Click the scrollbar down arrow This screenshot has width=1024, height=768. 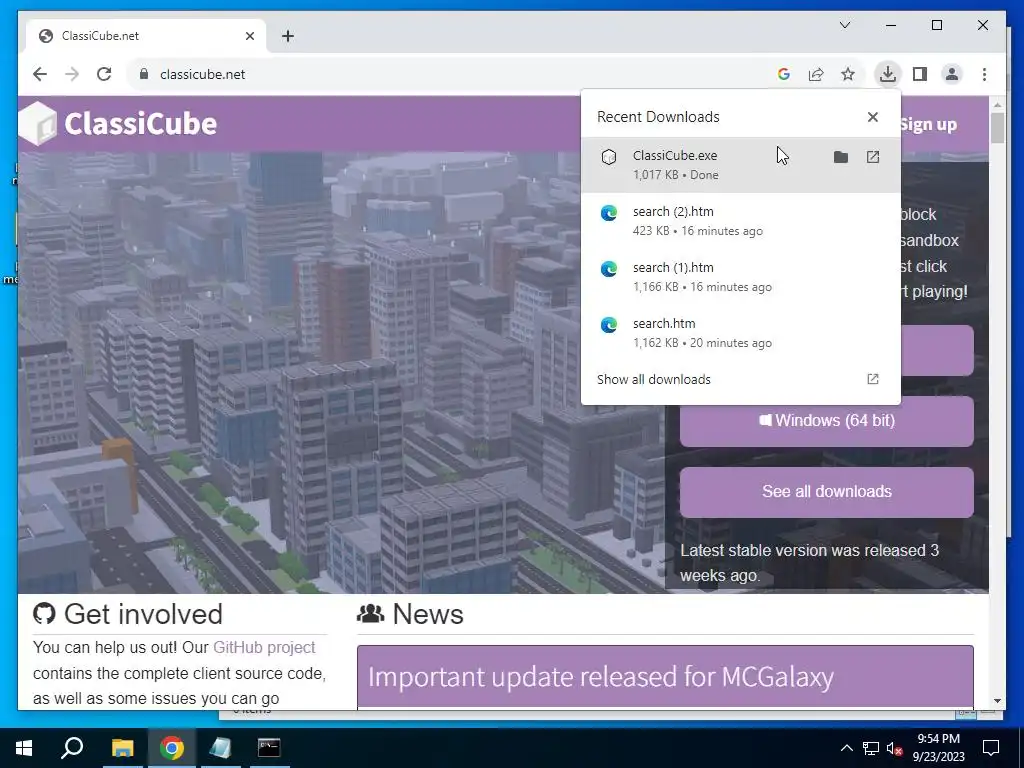point(997,701)
